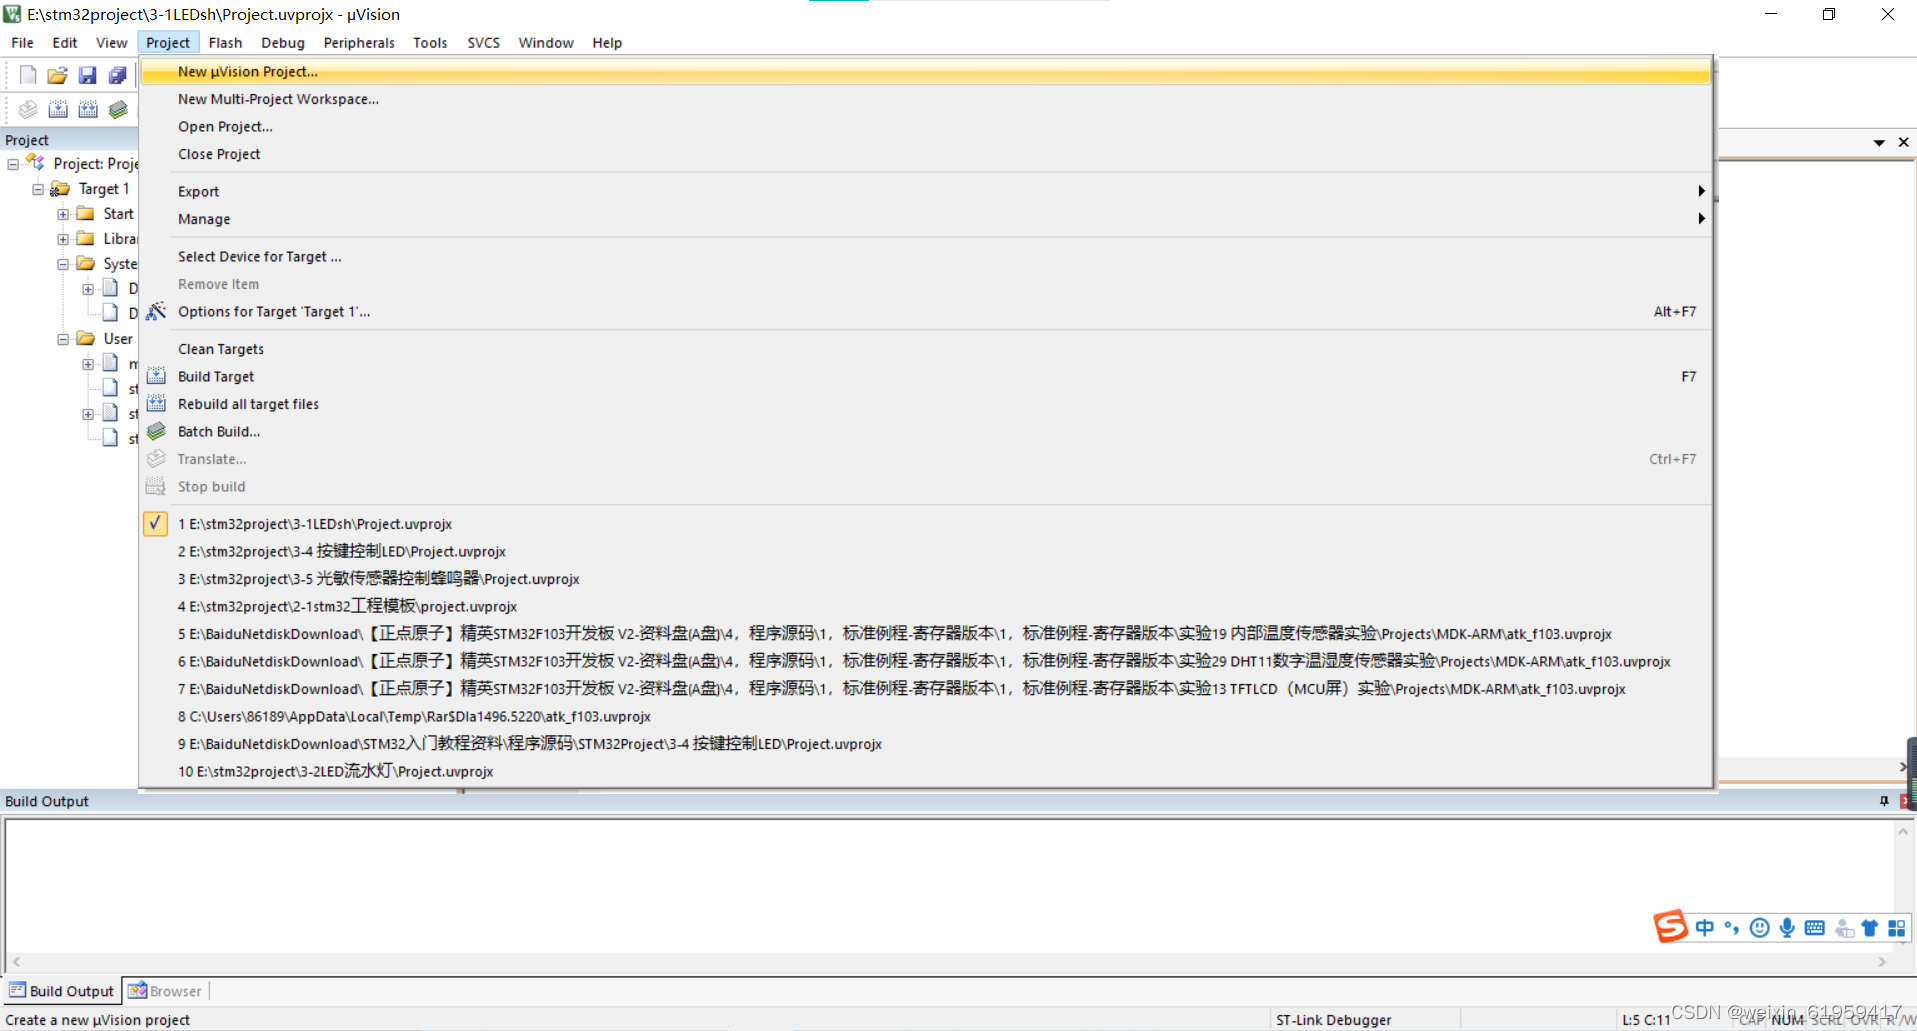Select checked recent project 3-1LEDsh
Image resolution: width=1917 pixels, height=1031 pixels.
[925, 524]
